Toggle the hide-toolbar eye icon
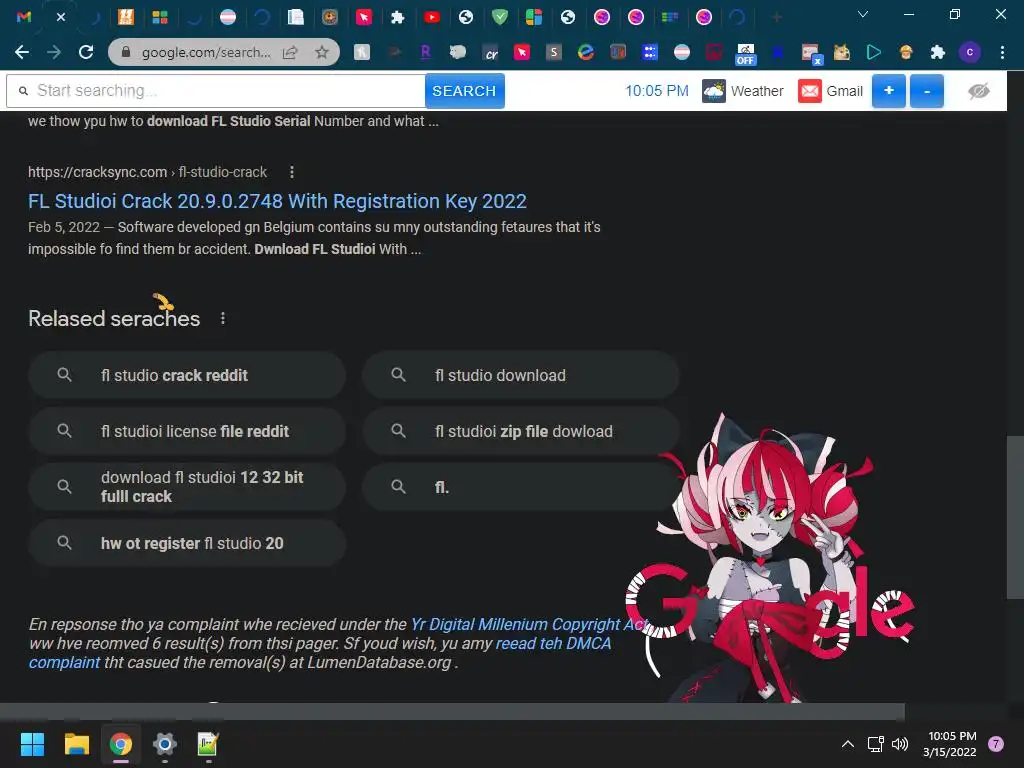Screen dimensions: 1024x768 tap(978, 91)
